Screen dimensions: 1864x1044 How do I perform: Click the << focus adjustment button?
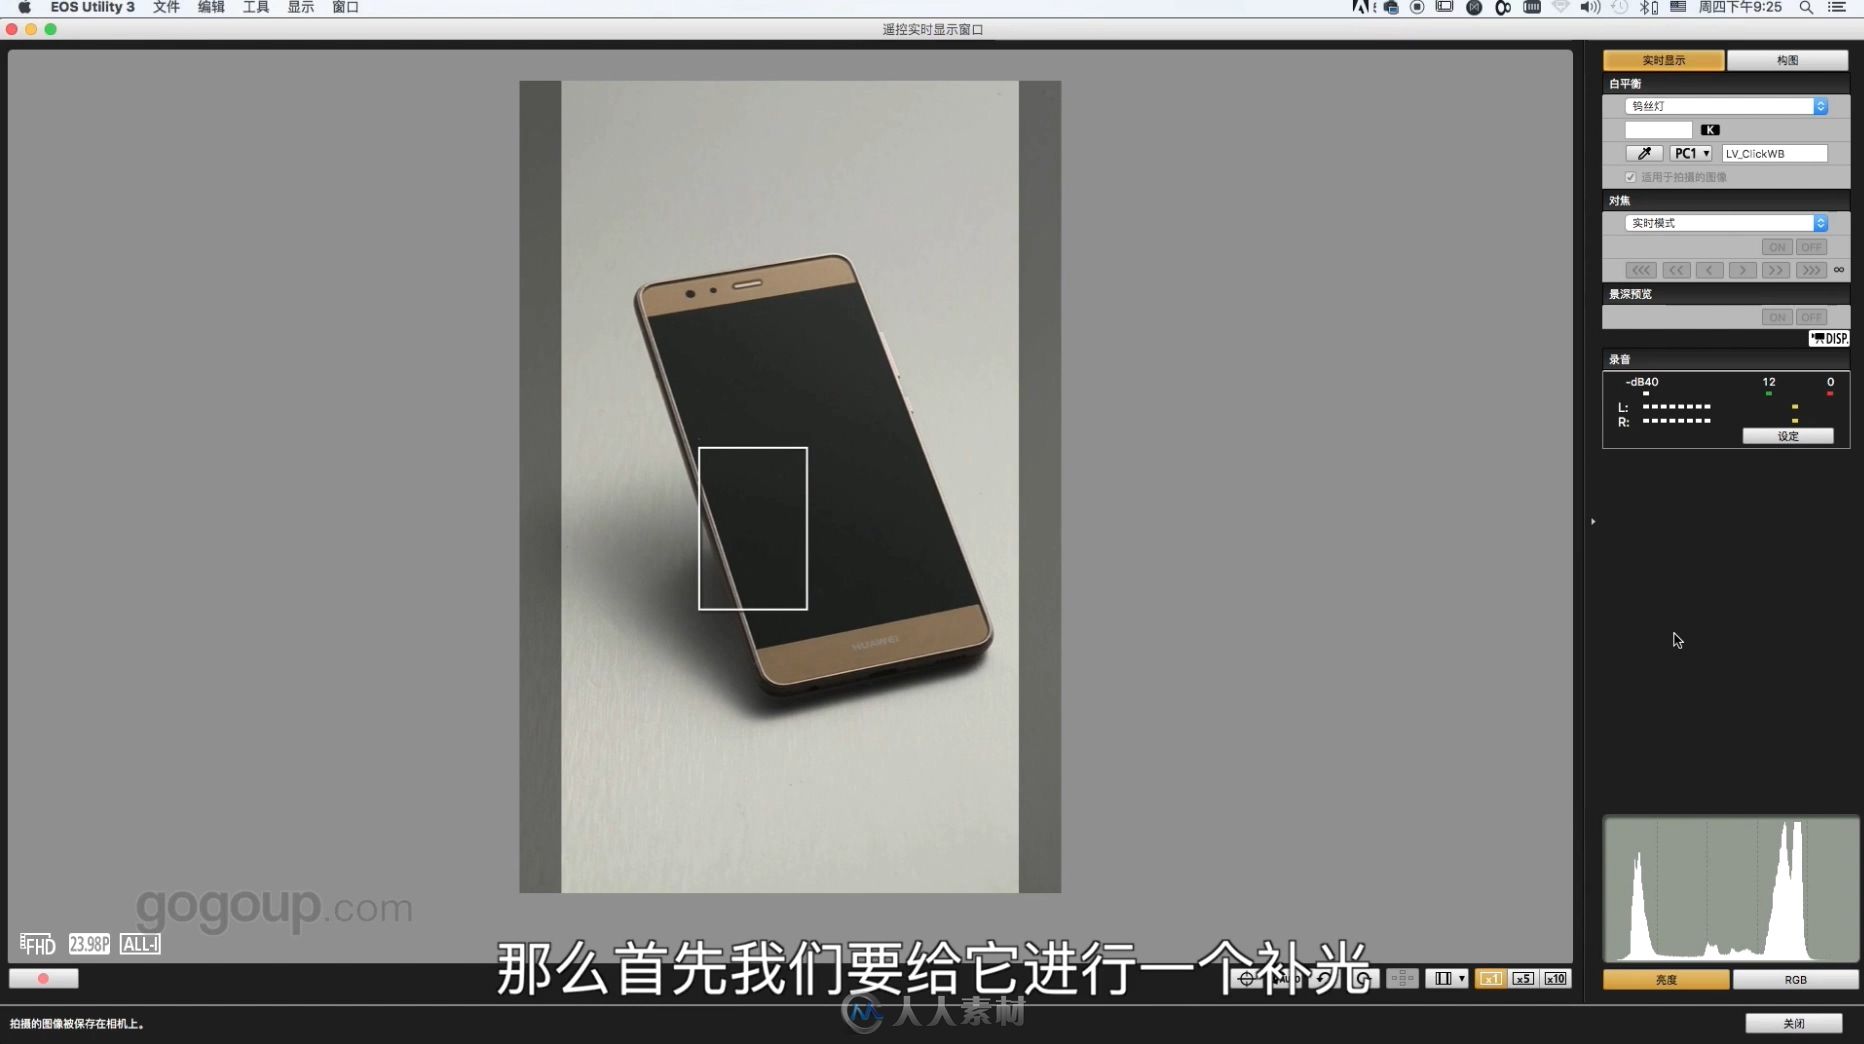pyautogui.click(x=1676, y=270)
